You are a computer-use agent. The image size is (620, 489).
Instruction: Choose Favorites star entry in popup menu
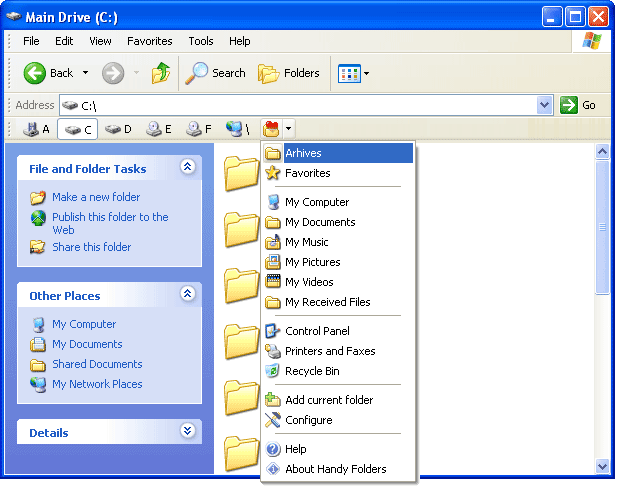pos(338,173)
